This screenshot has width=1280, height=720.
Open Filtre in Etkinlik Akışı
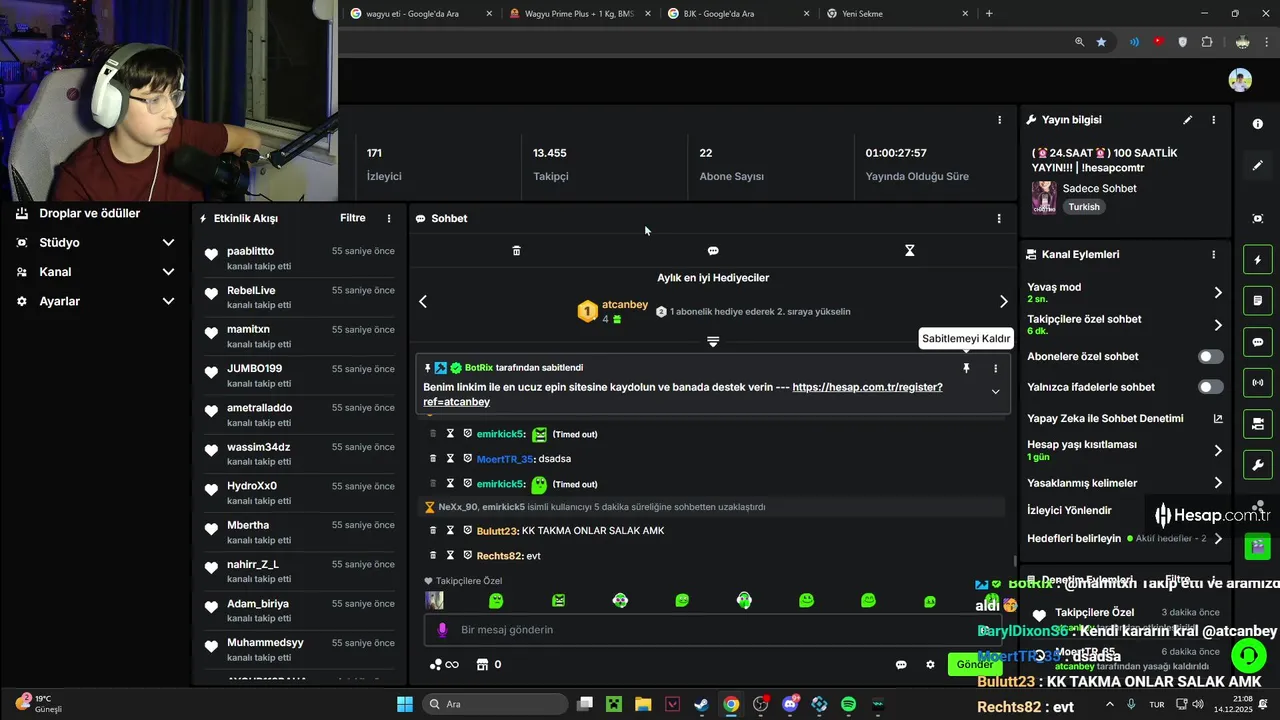point(352,218)
